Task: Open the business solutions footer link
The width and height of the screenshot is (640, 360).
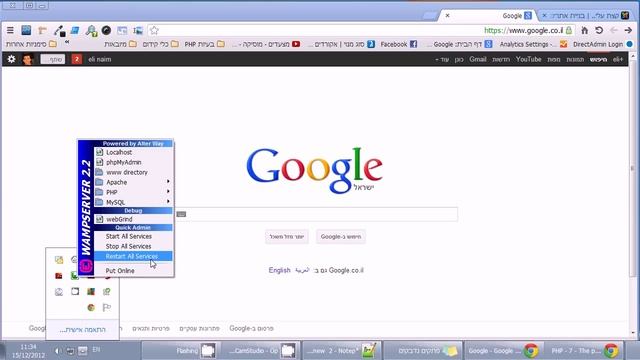Action: point(200,328)
